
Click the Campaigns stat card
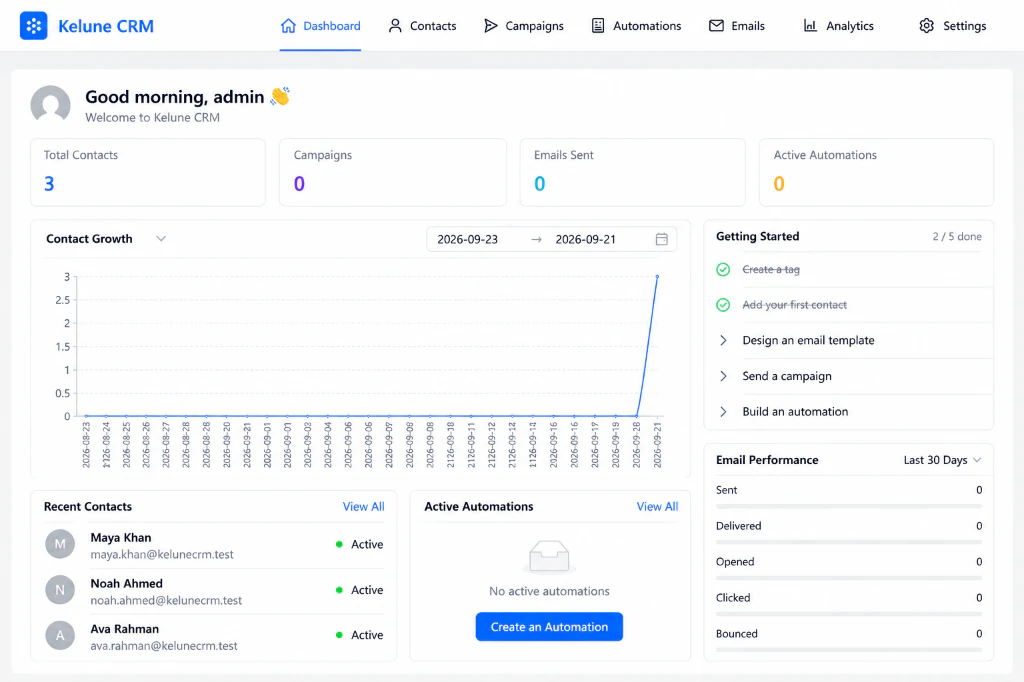click(392, 172)
